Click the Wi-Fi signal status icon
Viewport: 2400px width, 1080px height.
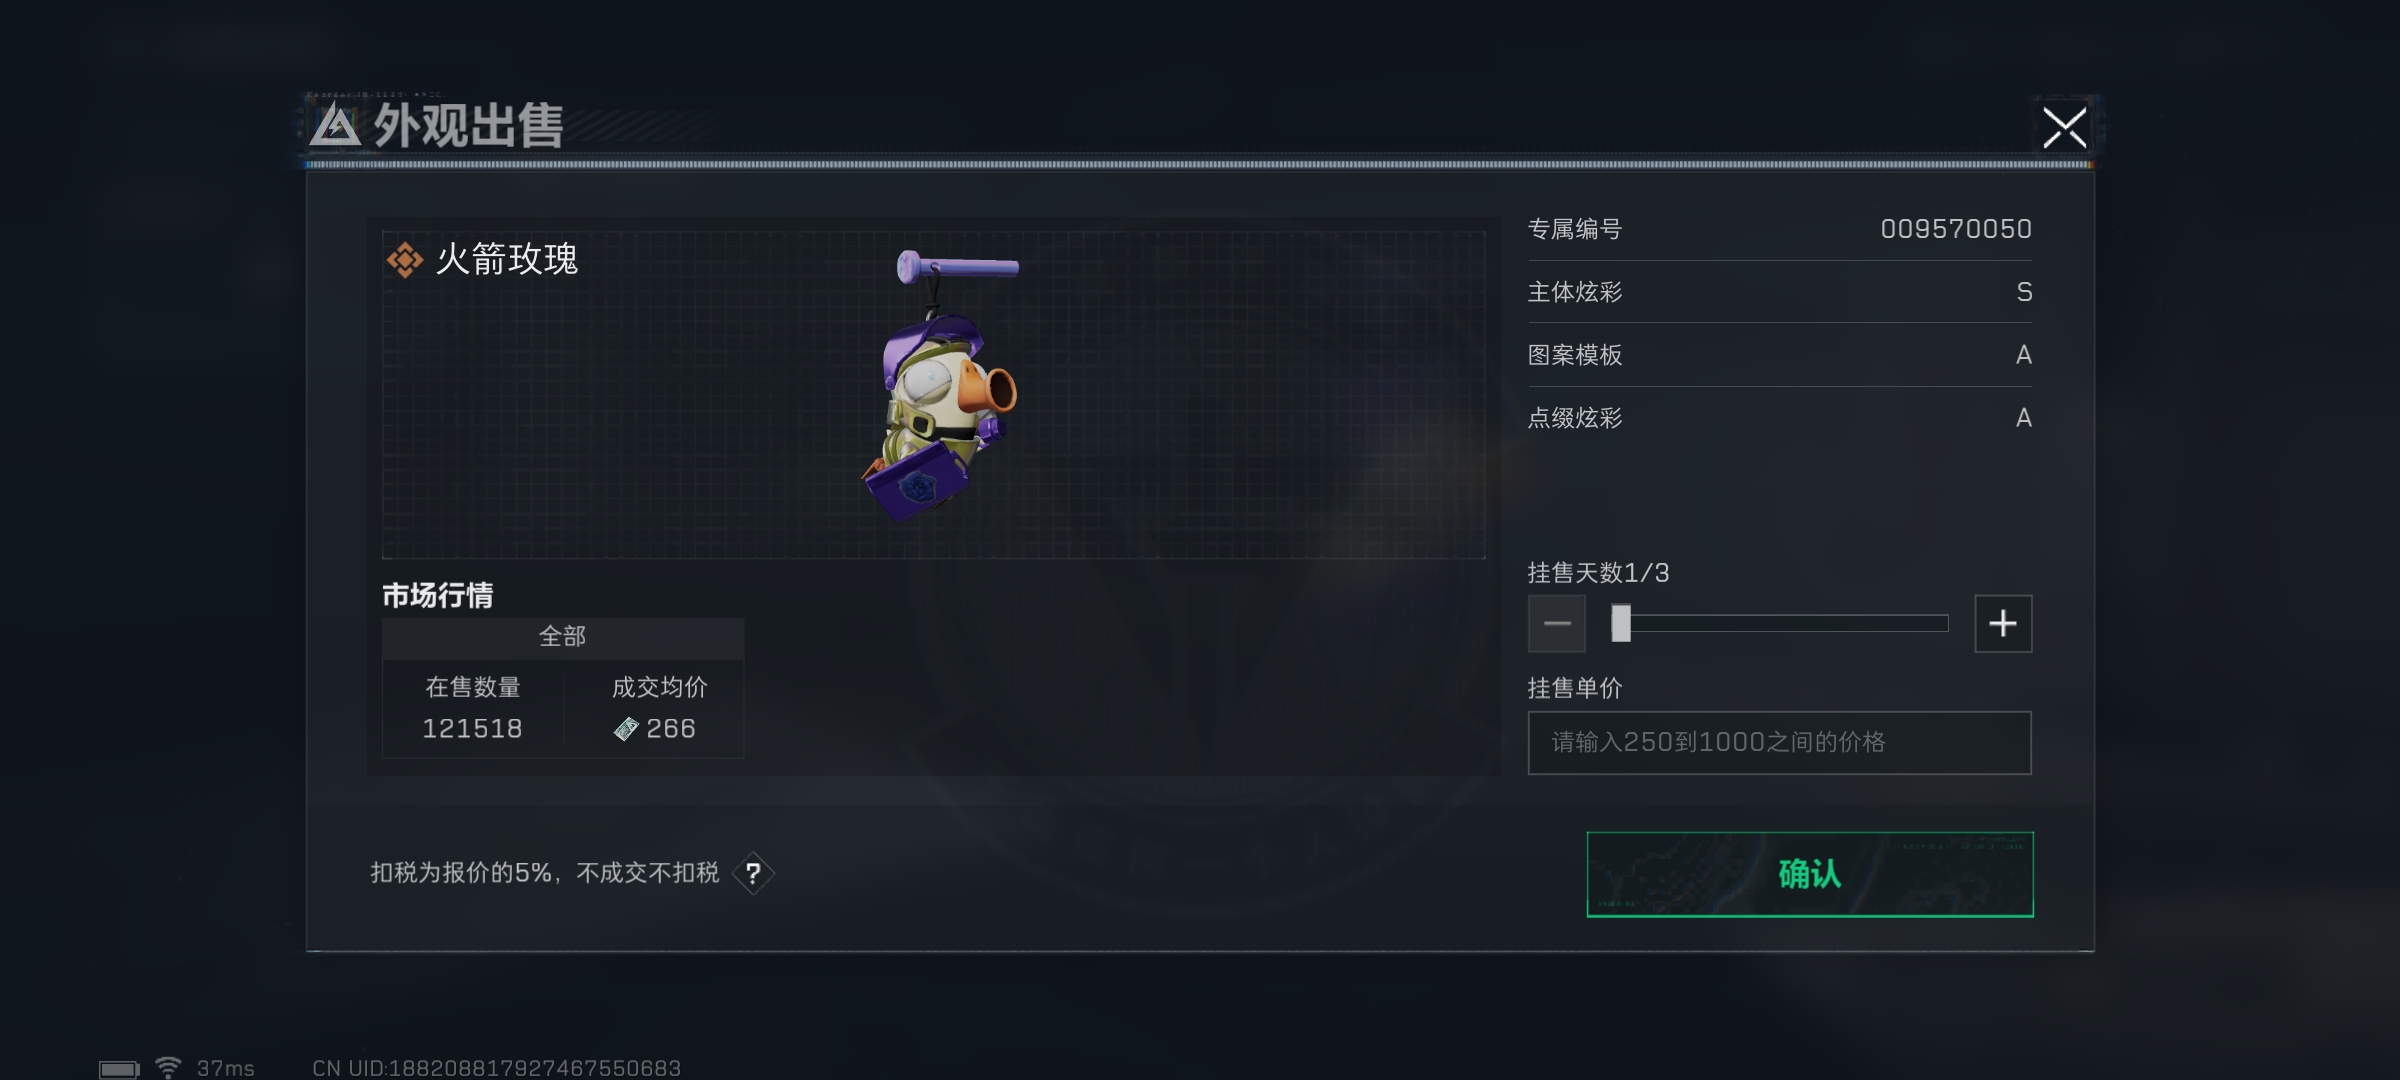coord(168,1067)
